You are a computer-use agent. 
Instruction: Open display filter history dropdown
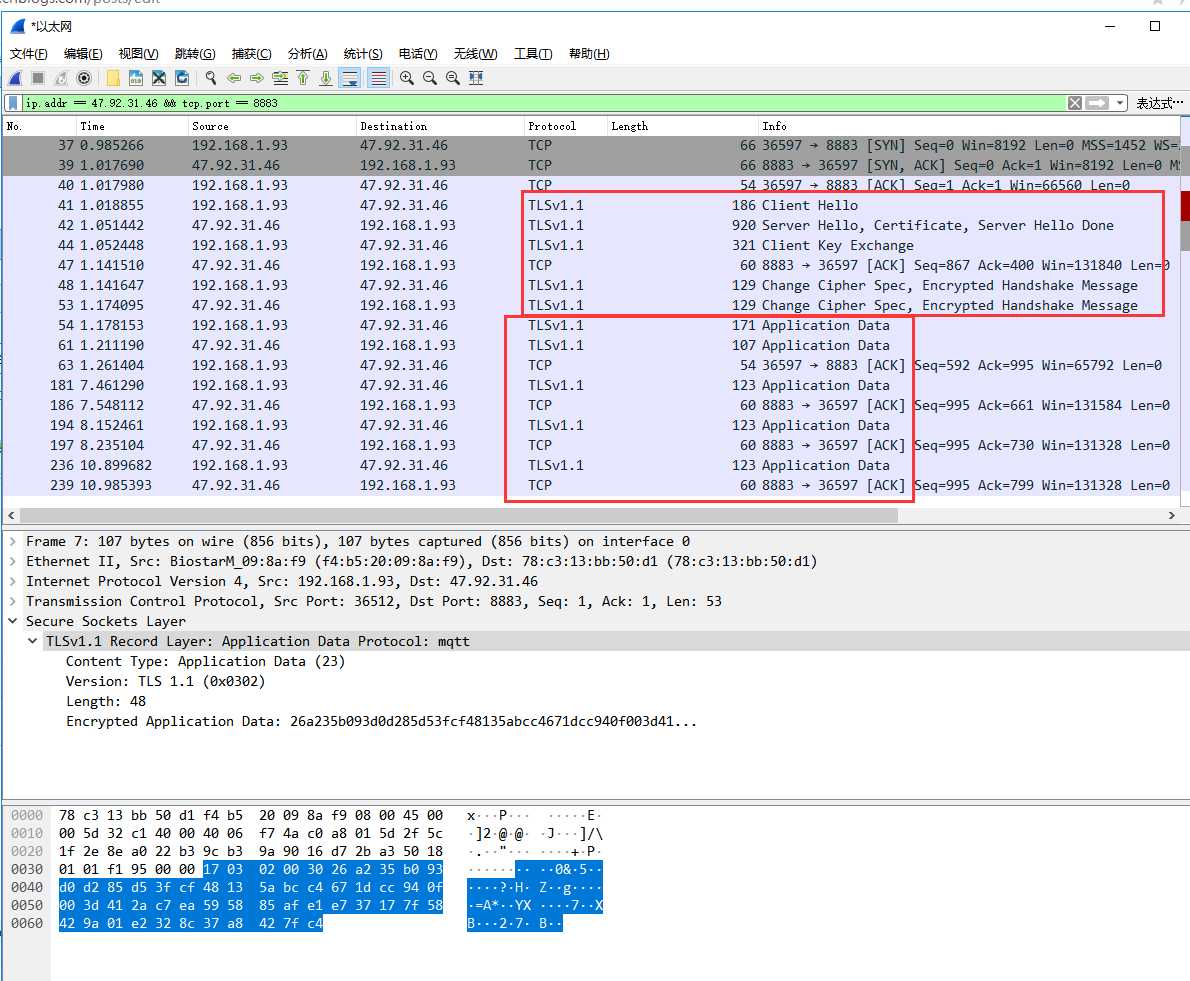(x=1119, y=103)
